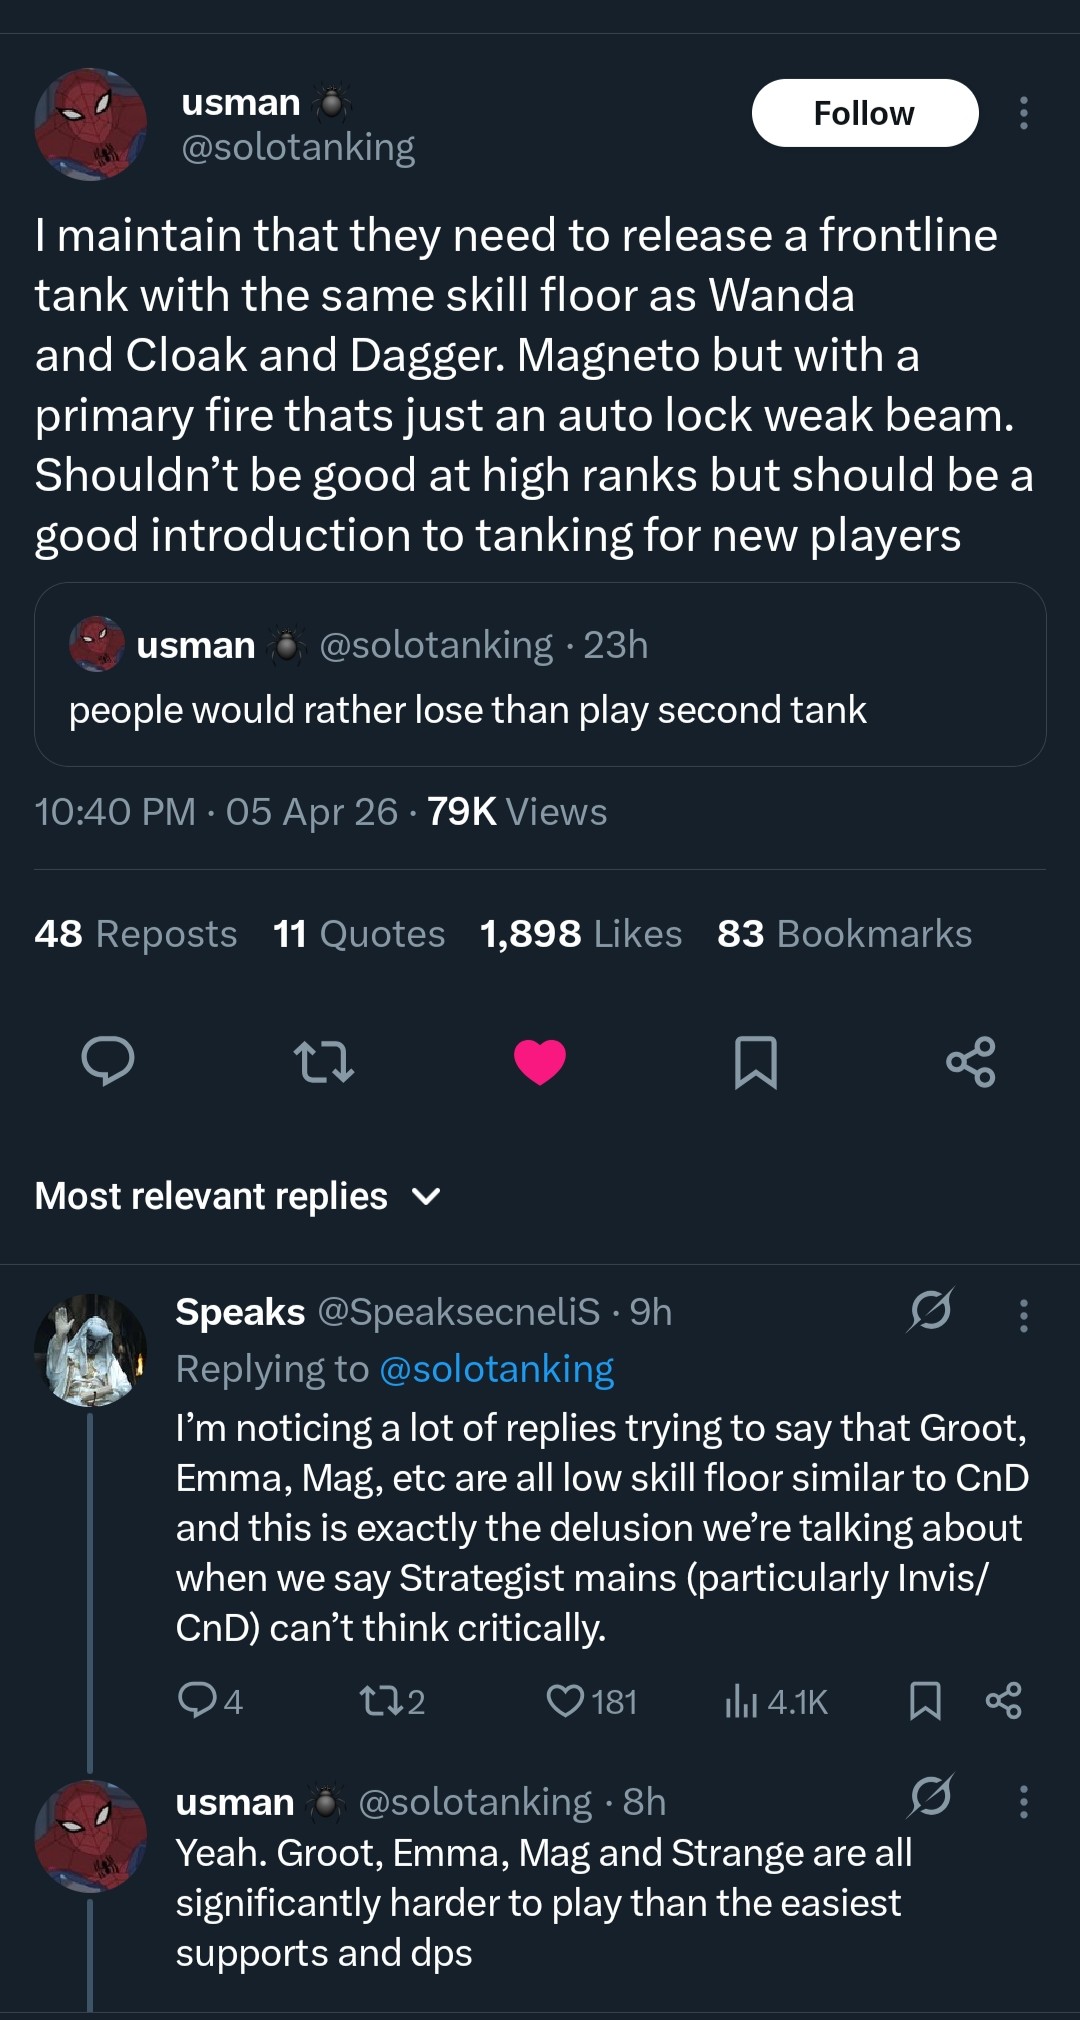Open the @solotanking mention link
This screenshot has height=2020, width=1080.
pyautogui.click(x=497, y=1369)
